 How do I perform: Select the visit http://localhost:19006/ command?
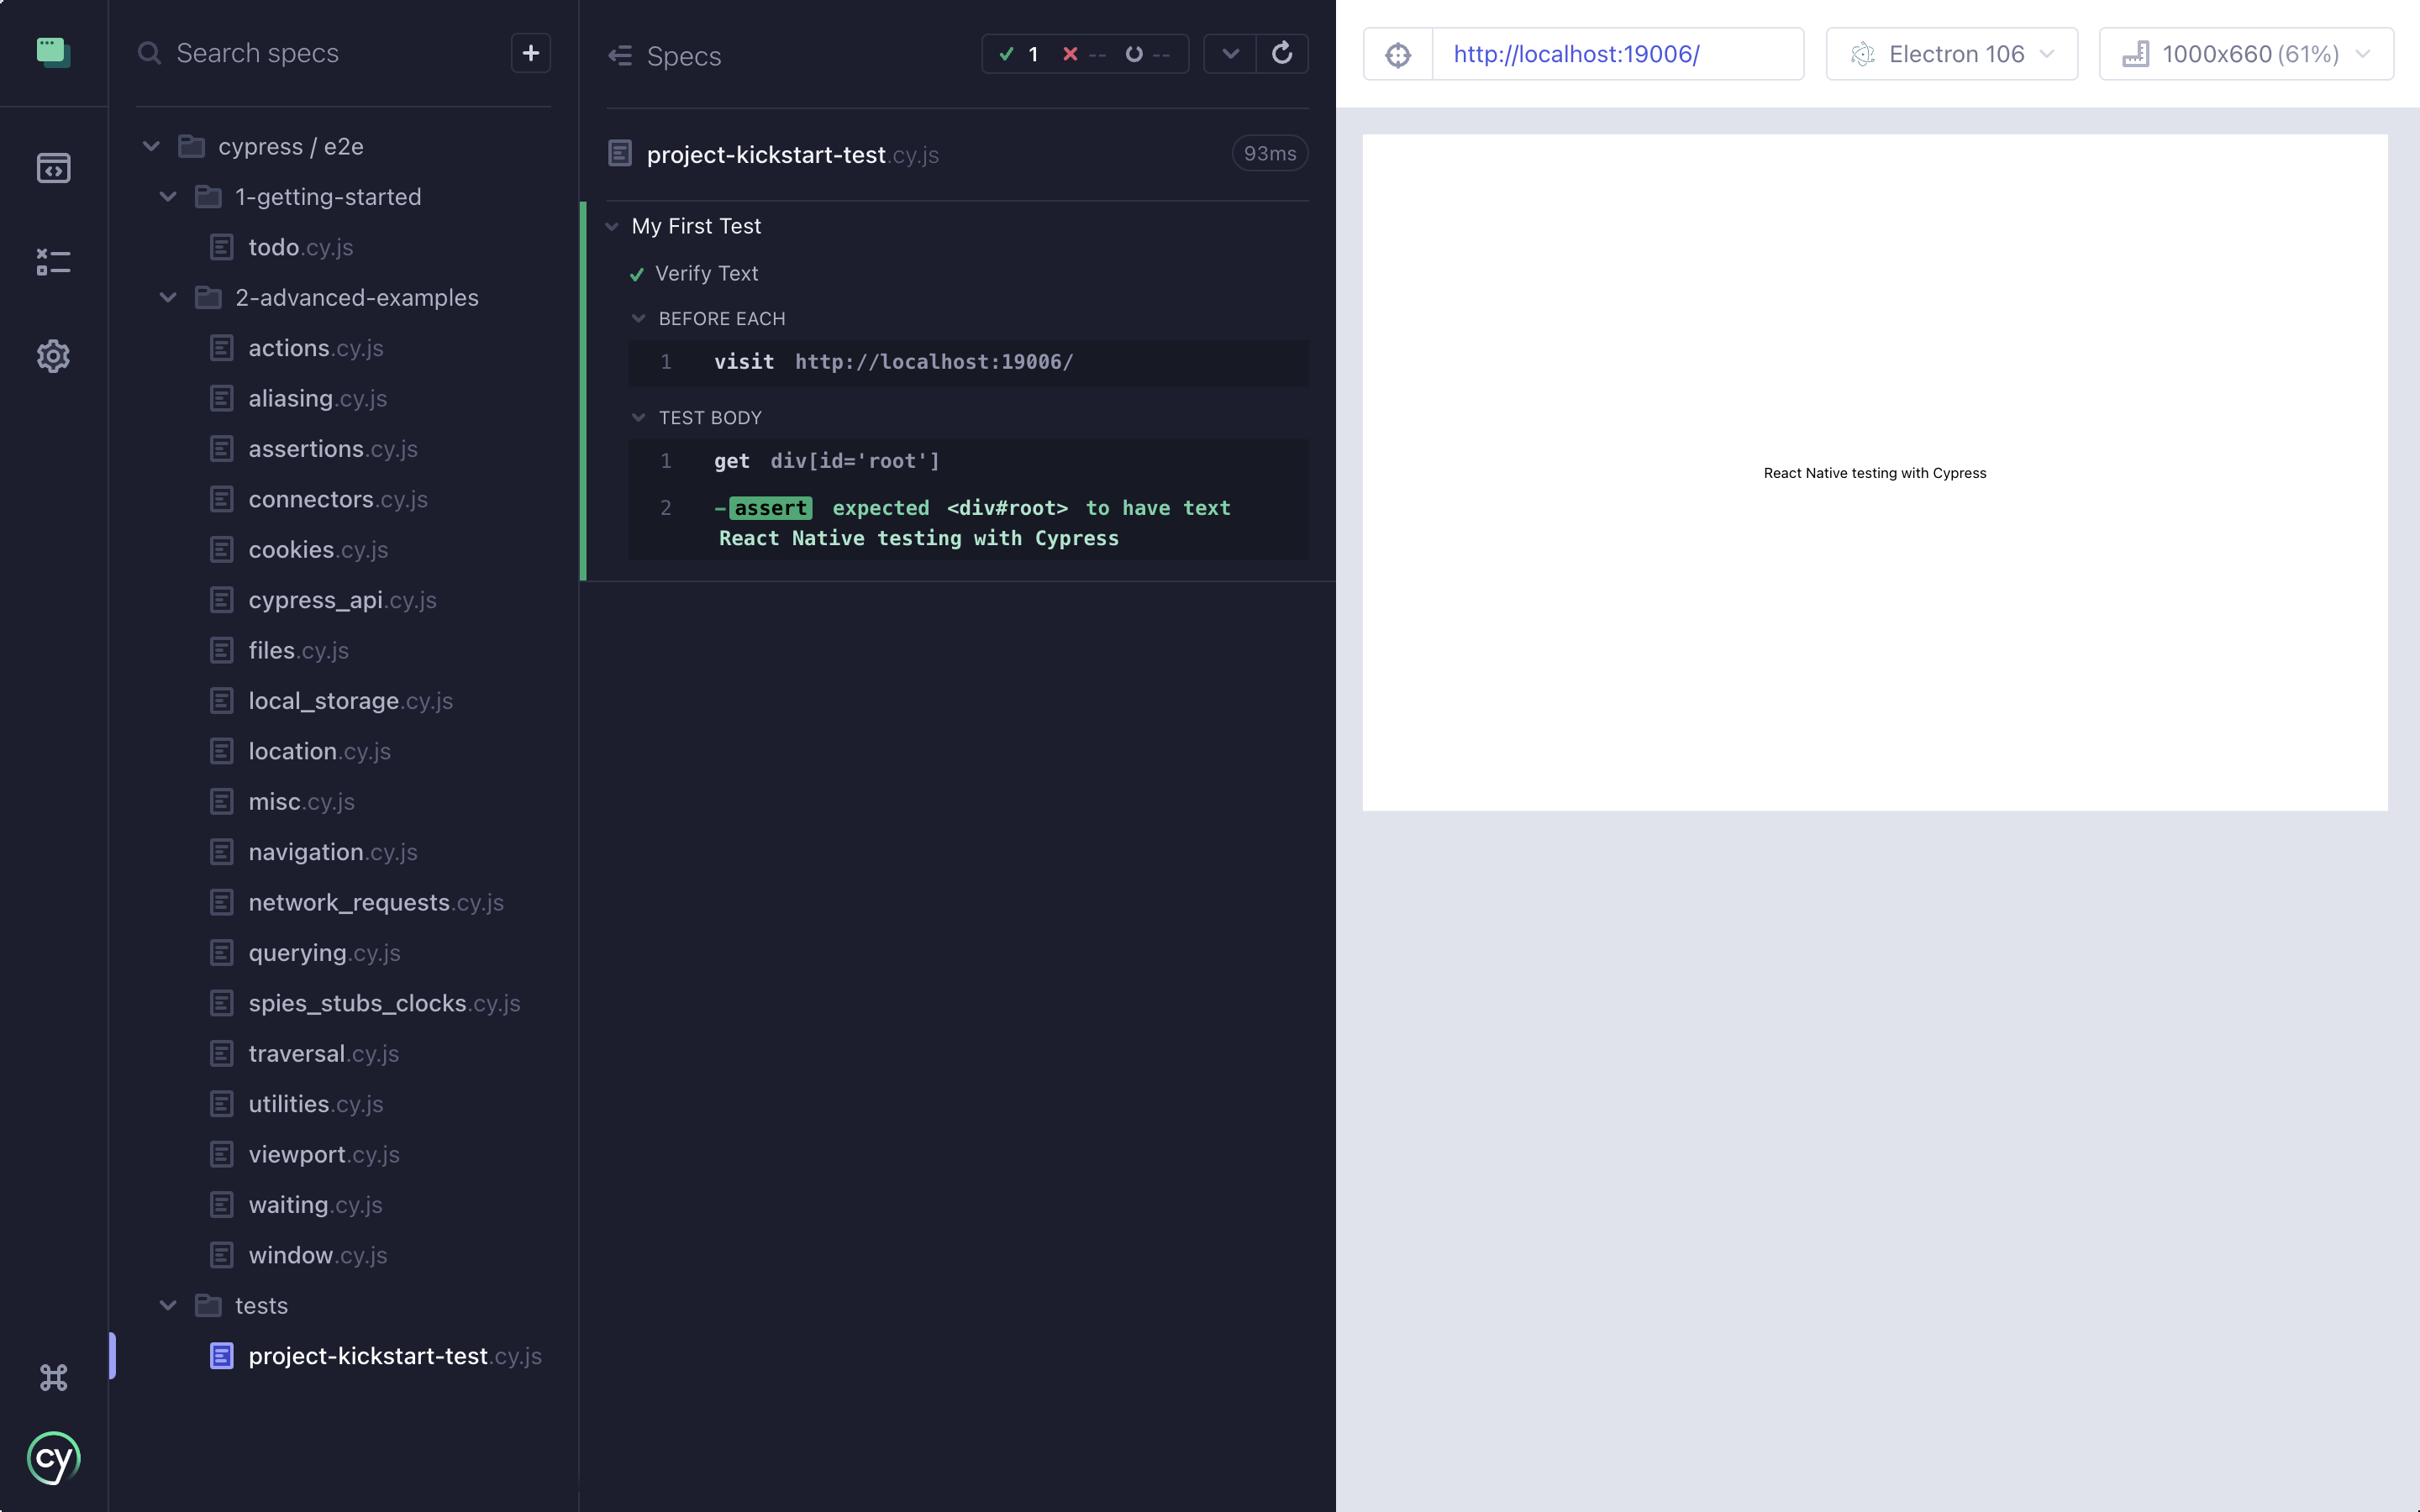pyautogui.click(x=968, y=362)
